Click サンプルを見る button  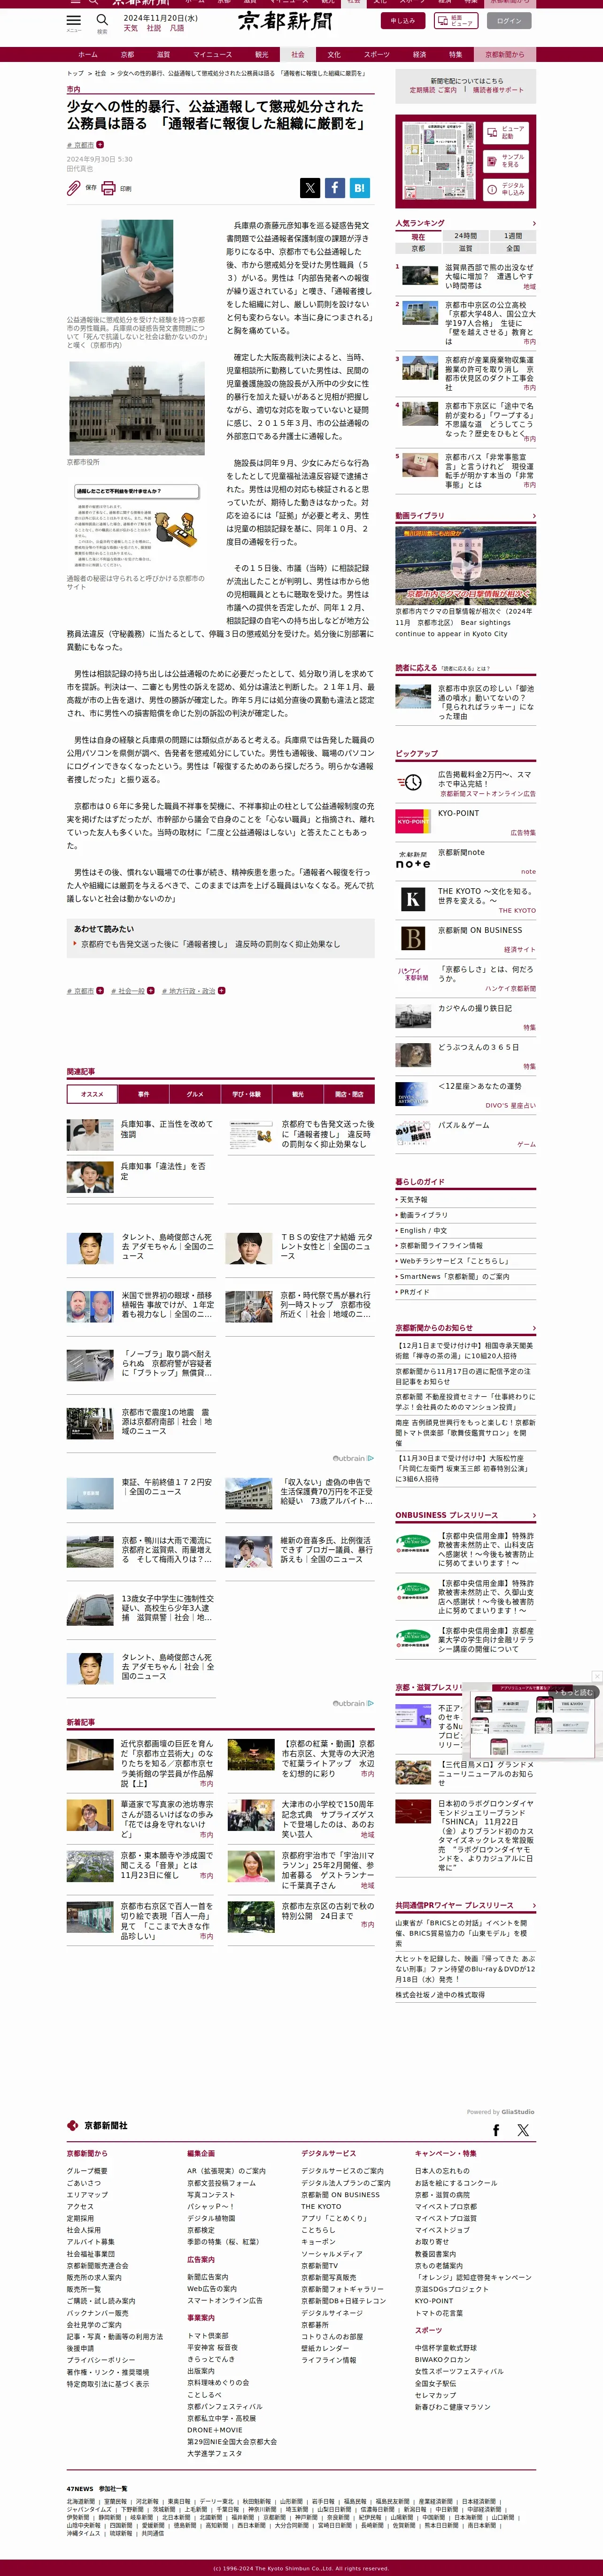coord(505,160)
